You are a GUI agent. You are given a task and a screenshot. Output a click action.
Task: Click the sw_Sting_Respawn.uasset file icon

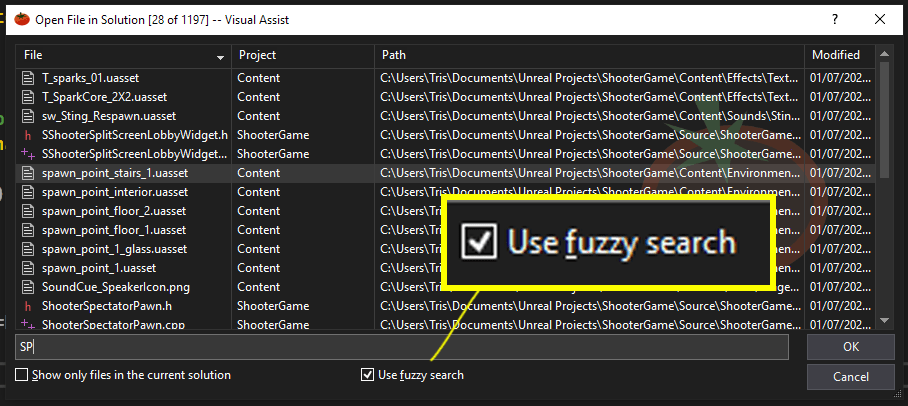(28, 116)
